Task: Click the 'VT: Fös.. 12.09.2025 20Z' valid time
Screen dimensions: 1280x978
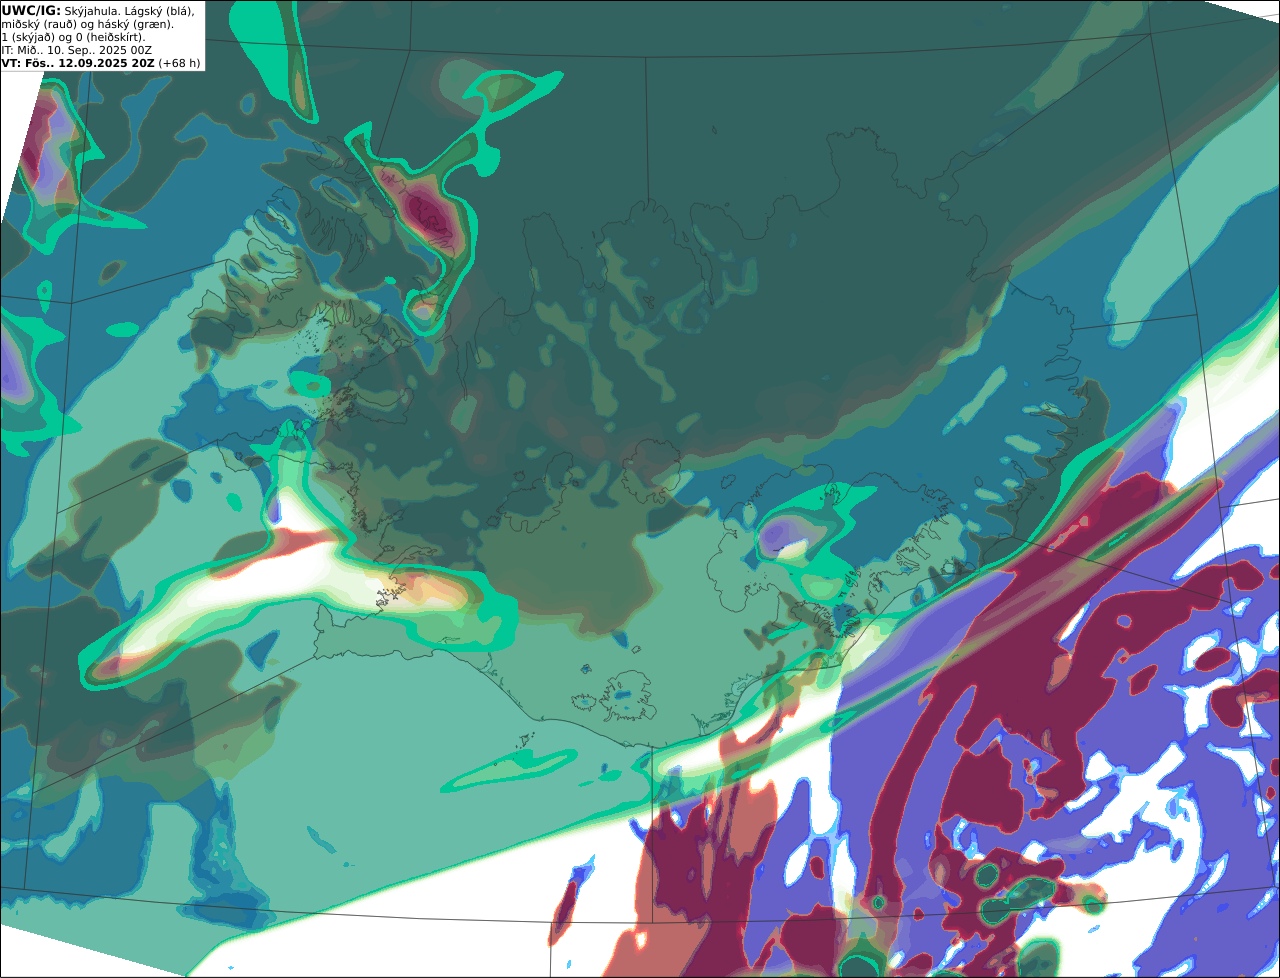Action: (77, 63)
